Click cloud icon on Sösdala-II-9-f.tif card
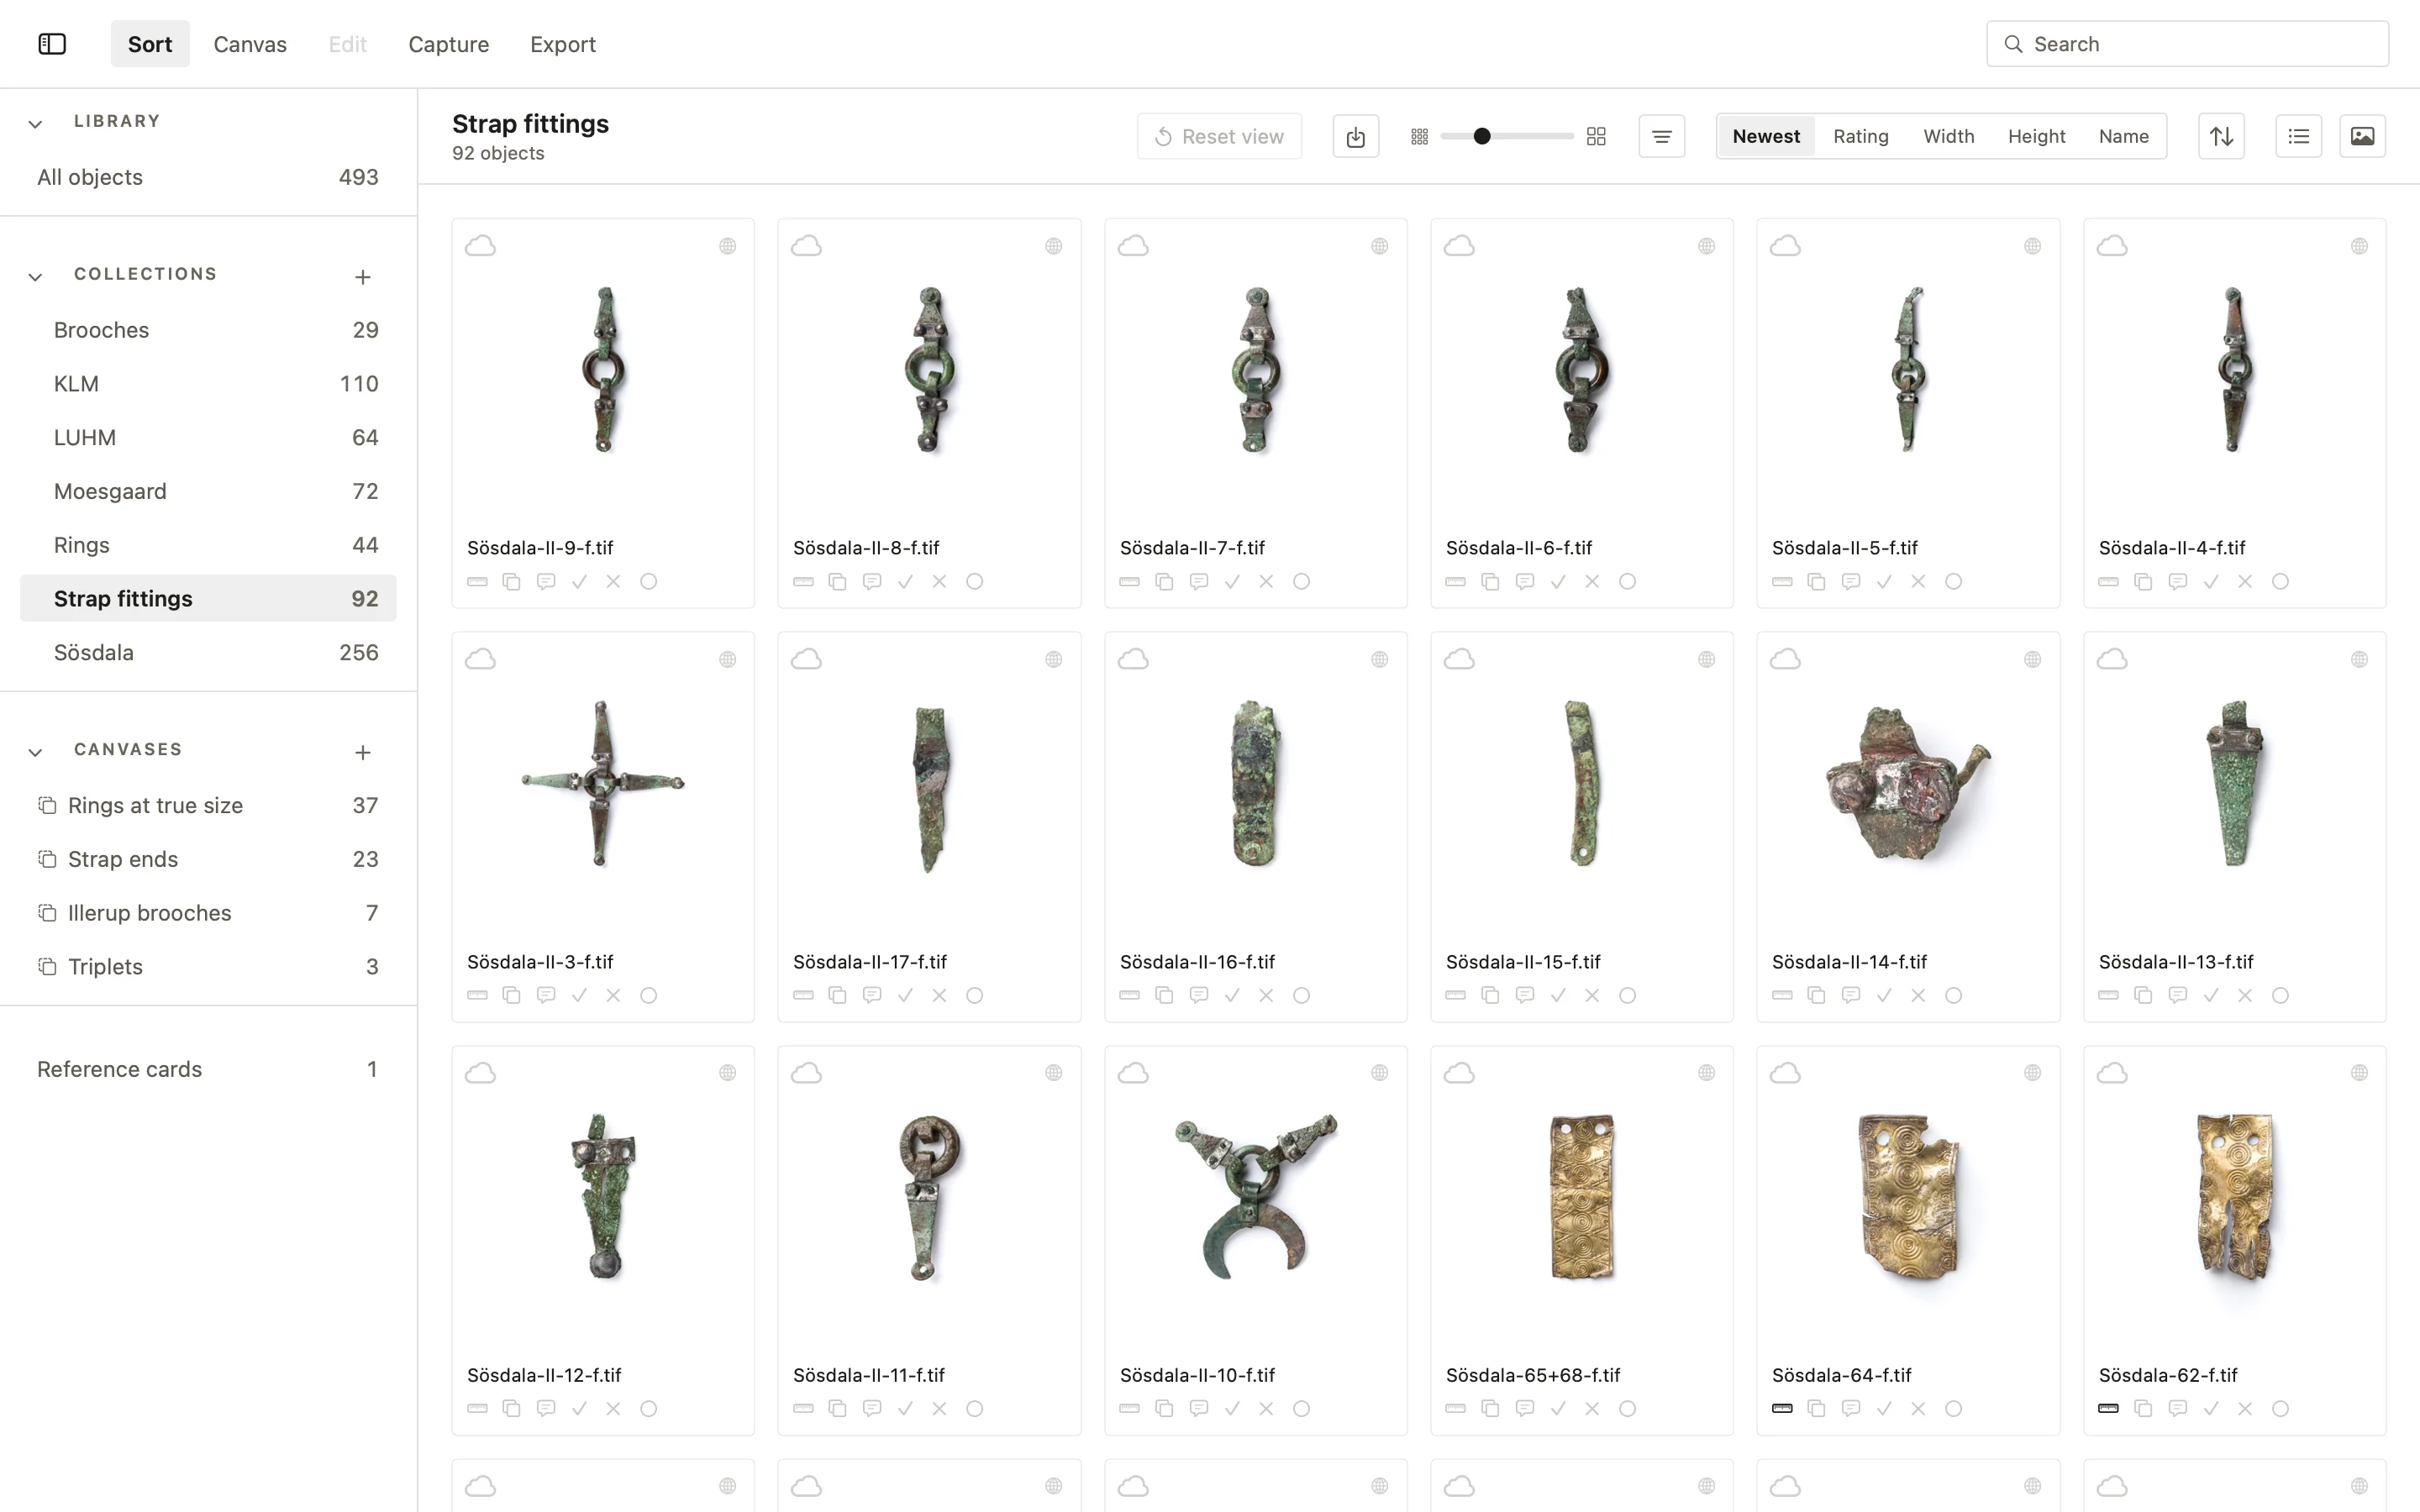This screenshot has height=1512, width=2420. pyautogui.click(x=481, y=246)
